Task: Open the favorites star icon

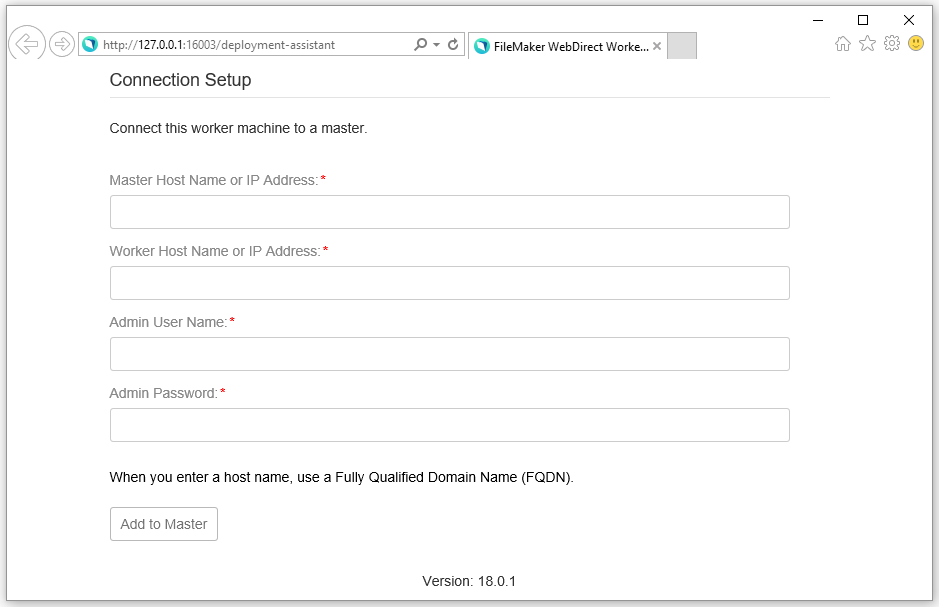Action: click(x=867, y=44)
